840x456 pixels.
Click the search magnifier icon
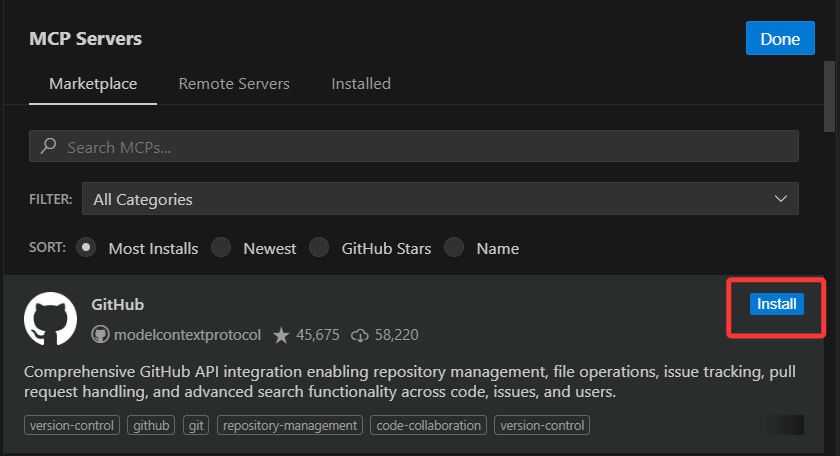[x=48, y=147]
